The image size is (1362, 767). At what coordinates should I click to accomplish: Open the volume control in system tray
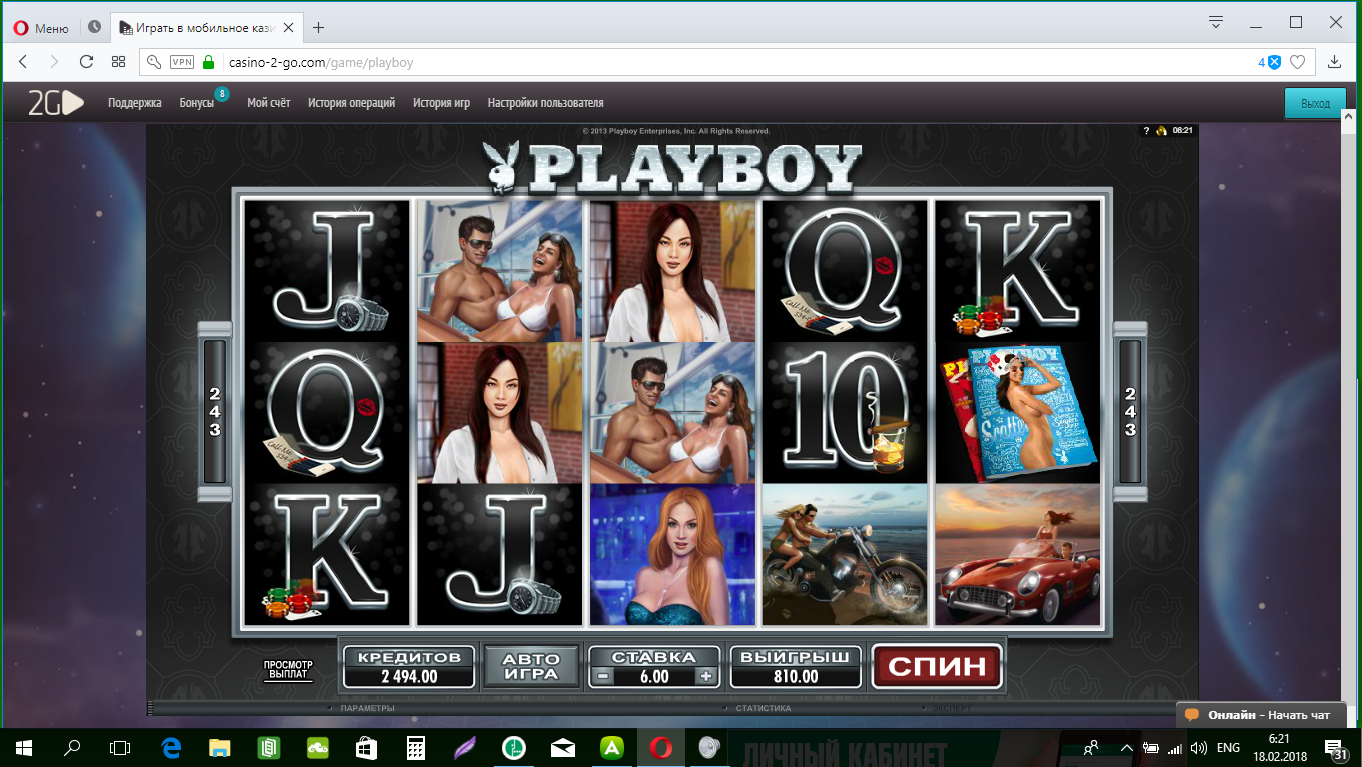(x=1198, y=748)
